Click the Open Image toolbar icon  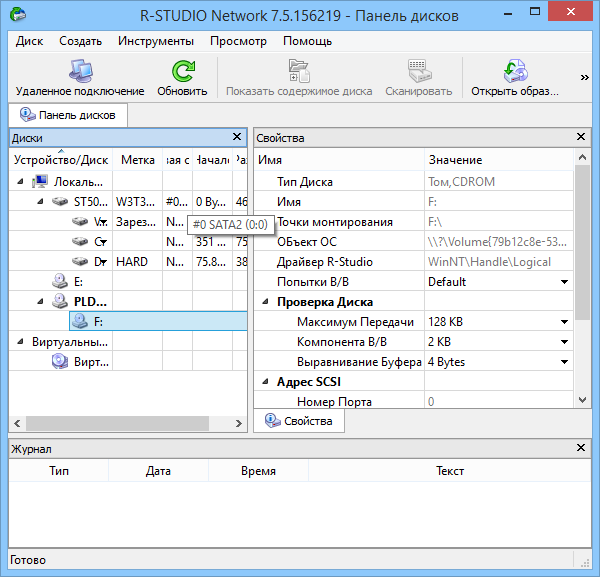(515, 71)
